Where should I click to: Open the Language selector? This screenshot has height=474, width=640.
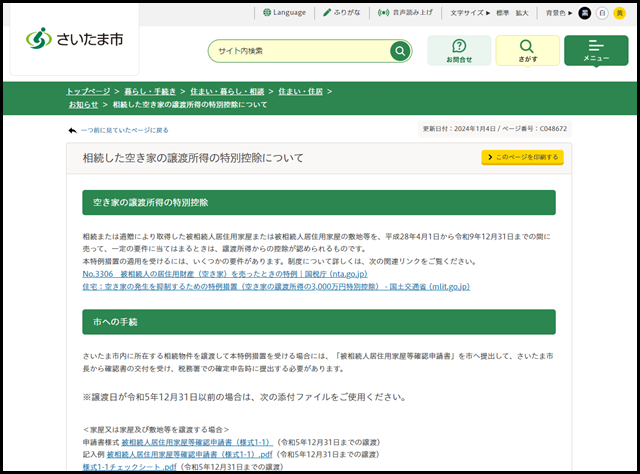pyautogui.click(x=284, y=13)
